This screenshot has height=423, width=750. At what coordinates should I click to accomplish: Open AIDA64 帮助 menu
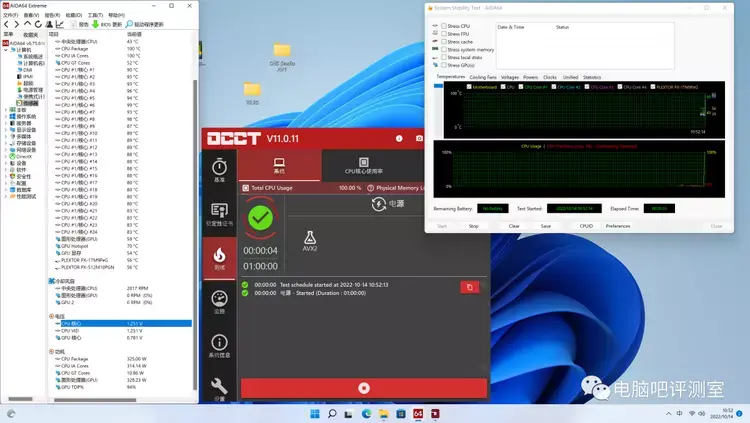coord(116,15)
